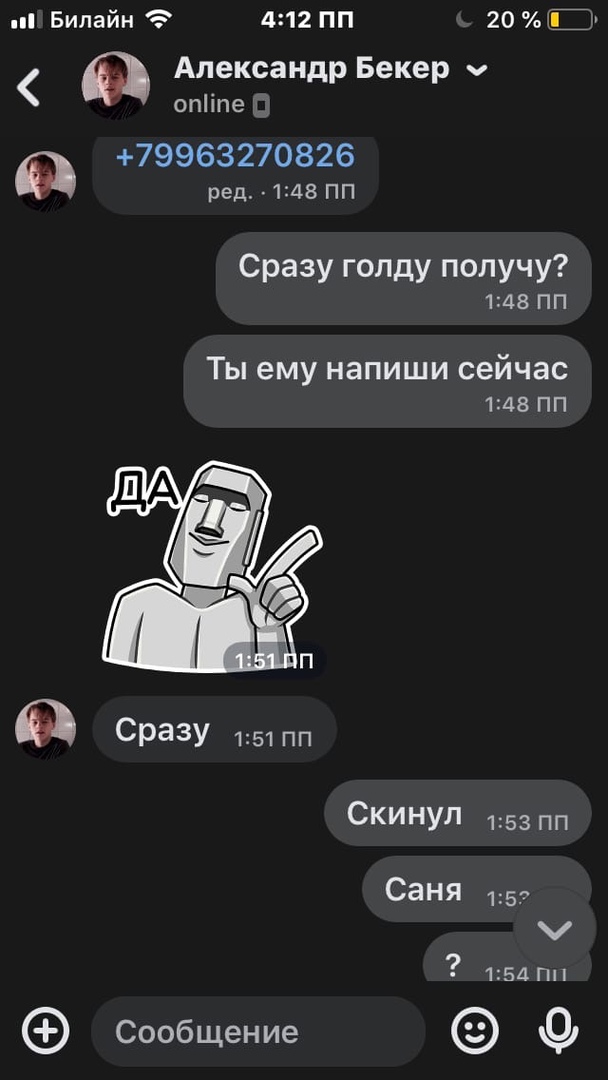Jump to latest messages with down arrow

(555, 930)
